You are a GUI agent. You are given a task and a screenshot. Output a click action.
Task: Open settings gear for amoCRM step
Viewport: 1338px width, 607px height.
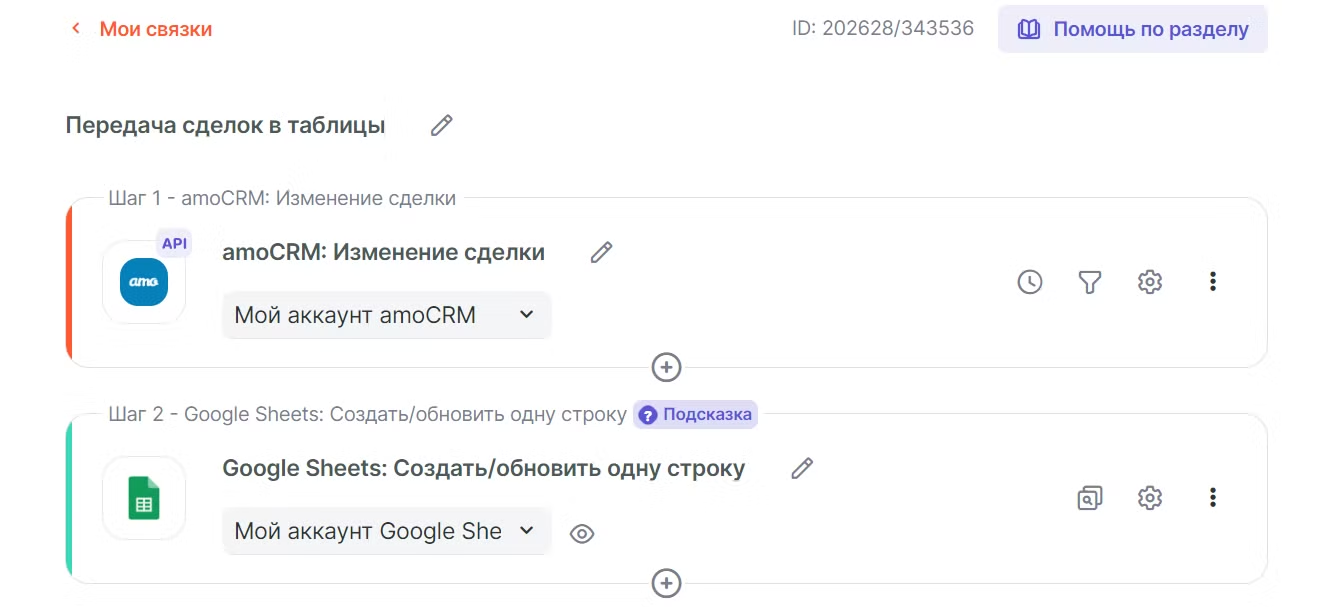click(x=1150, y=282)
